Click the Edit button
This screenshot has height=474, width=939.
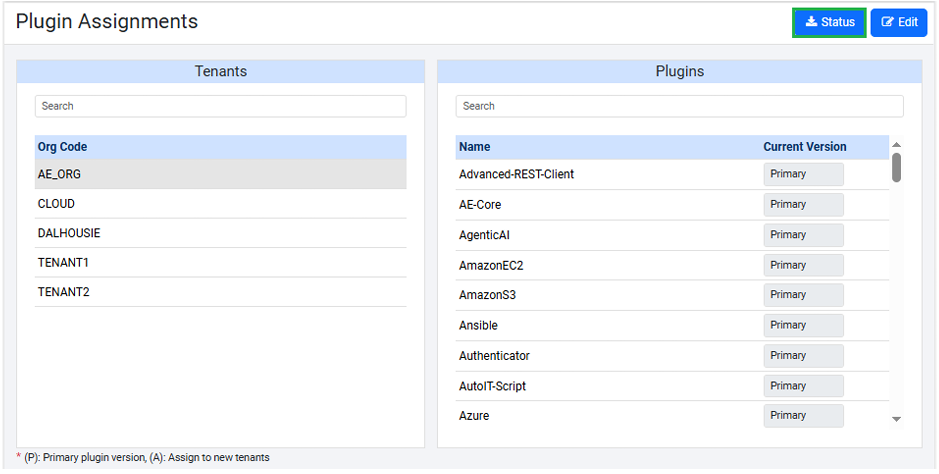tap(899, 23)
